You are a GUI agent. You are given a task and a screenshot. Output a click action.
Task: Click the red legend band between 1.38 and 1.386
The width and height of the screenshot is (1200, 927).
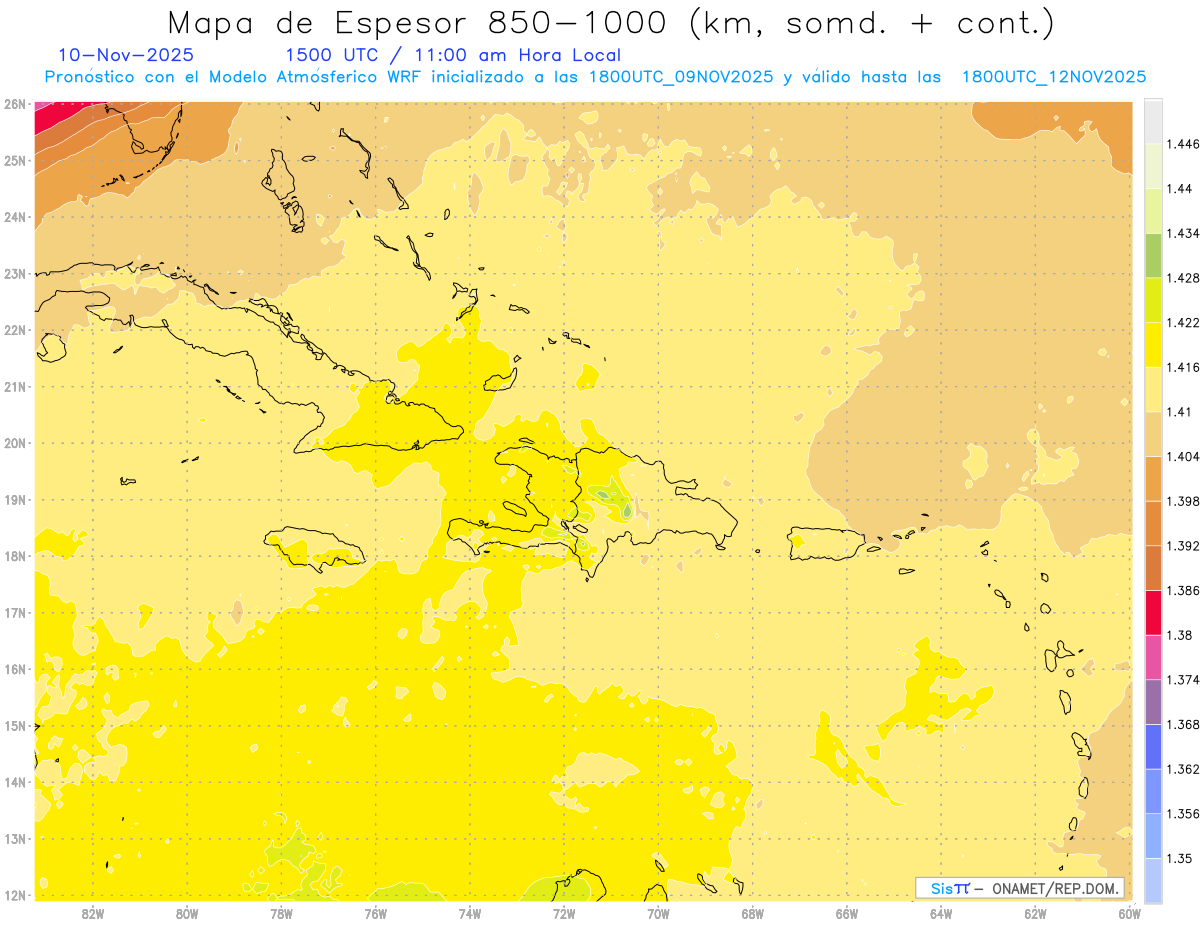pos(1153,612)
